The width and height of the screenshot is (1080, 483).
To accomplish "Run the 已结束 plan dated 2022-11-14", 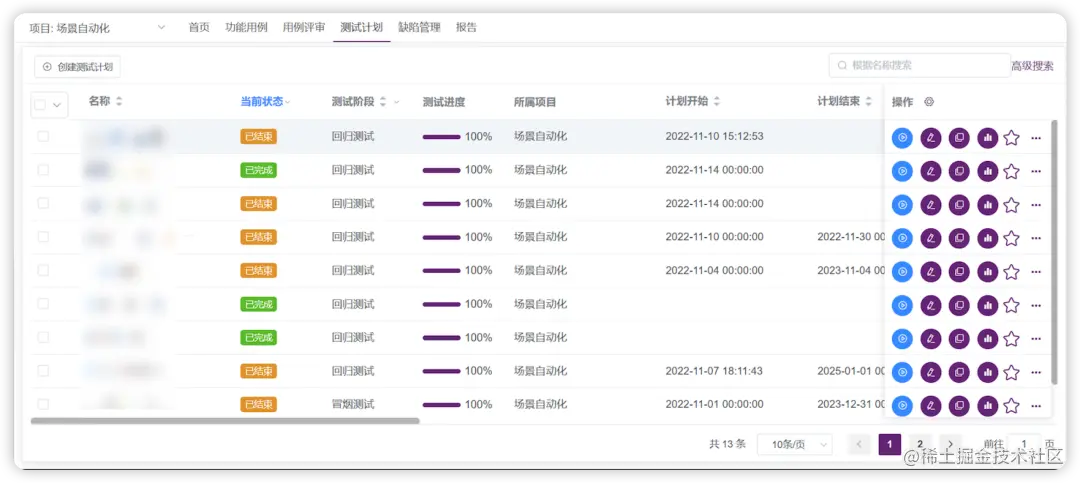I will [902, 205].
